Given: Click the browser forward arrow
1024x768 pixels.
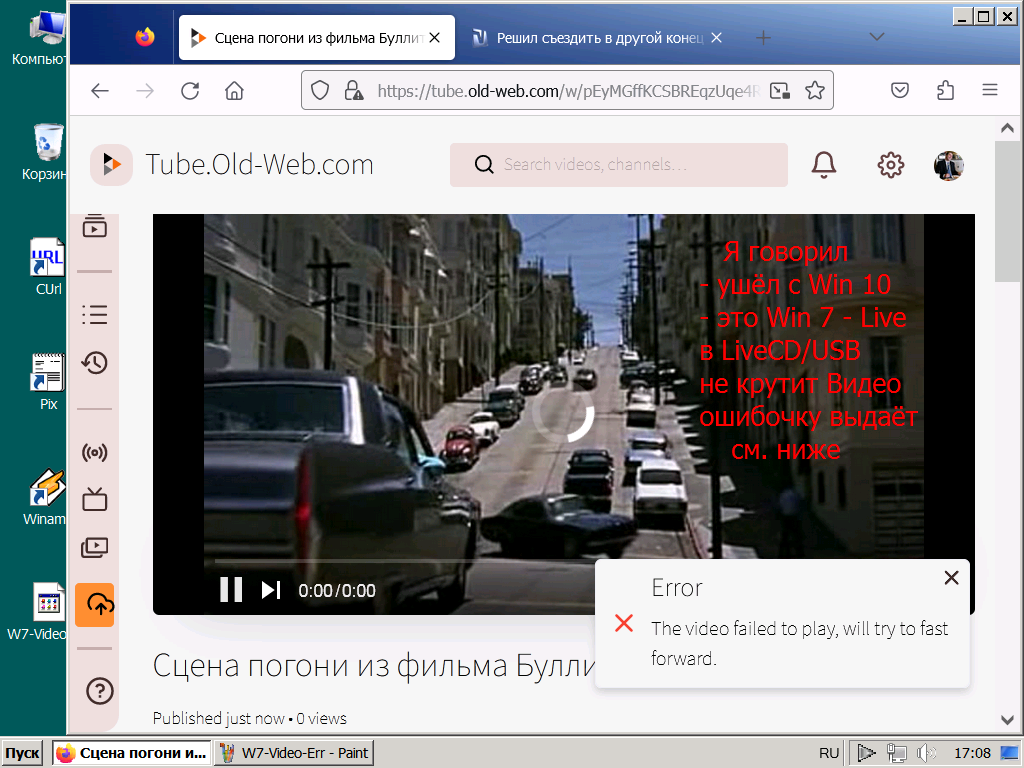Looking at the screenshot, I should point(145,91).
